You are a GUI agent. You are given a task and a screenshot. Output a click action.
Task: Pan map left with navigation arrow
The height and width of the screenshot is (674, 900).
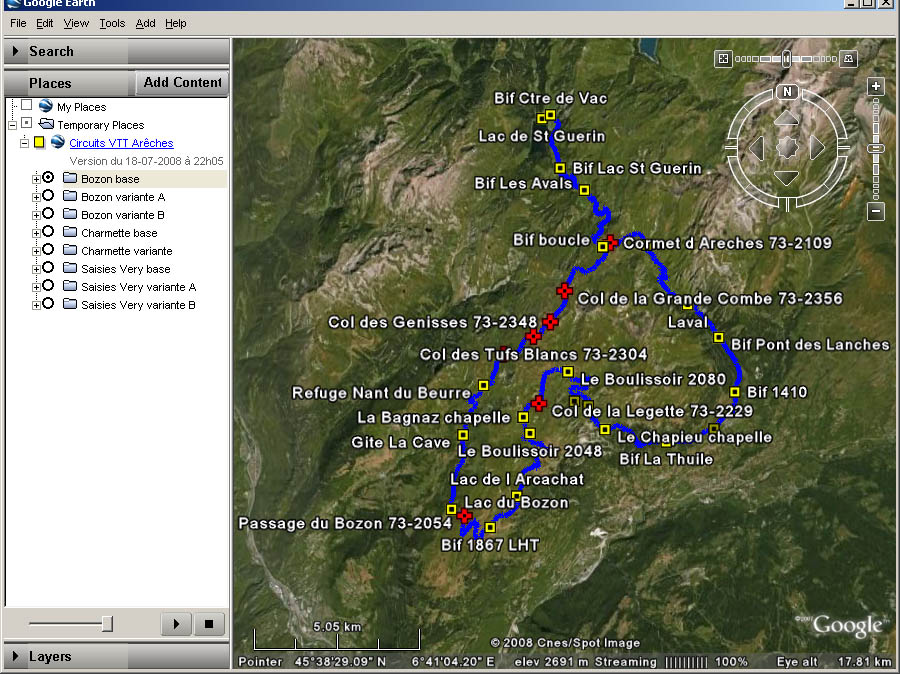pos(757,148)
